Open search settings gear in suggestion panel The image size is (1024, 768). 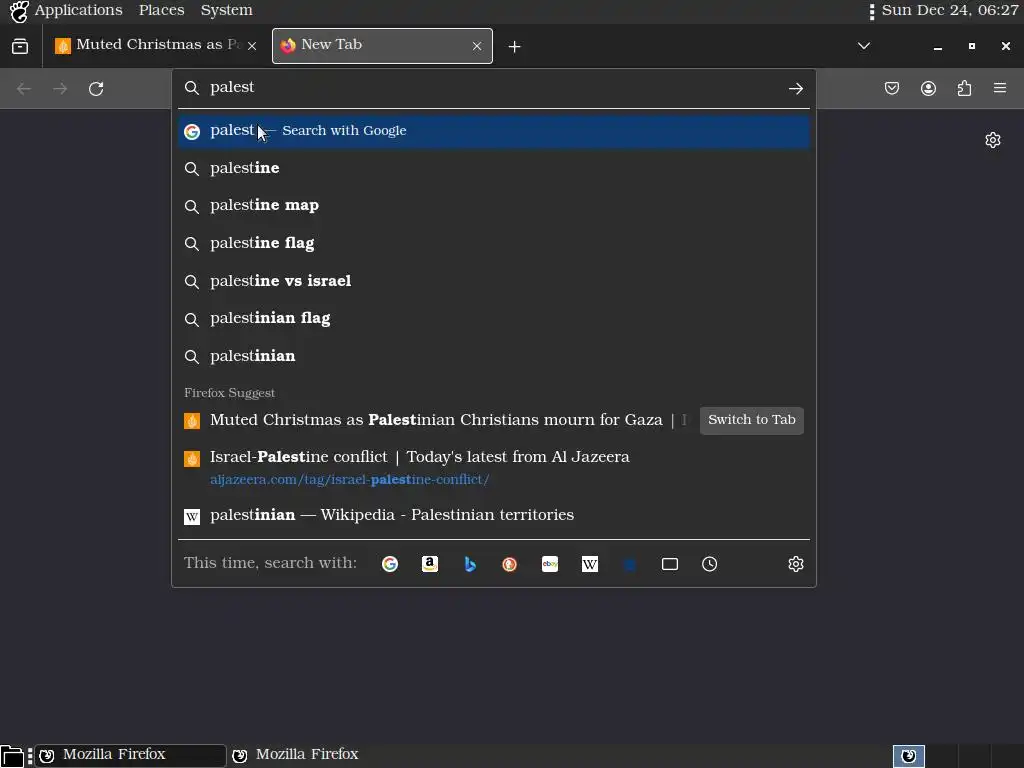pyautogui.click(x=795, y=564)
